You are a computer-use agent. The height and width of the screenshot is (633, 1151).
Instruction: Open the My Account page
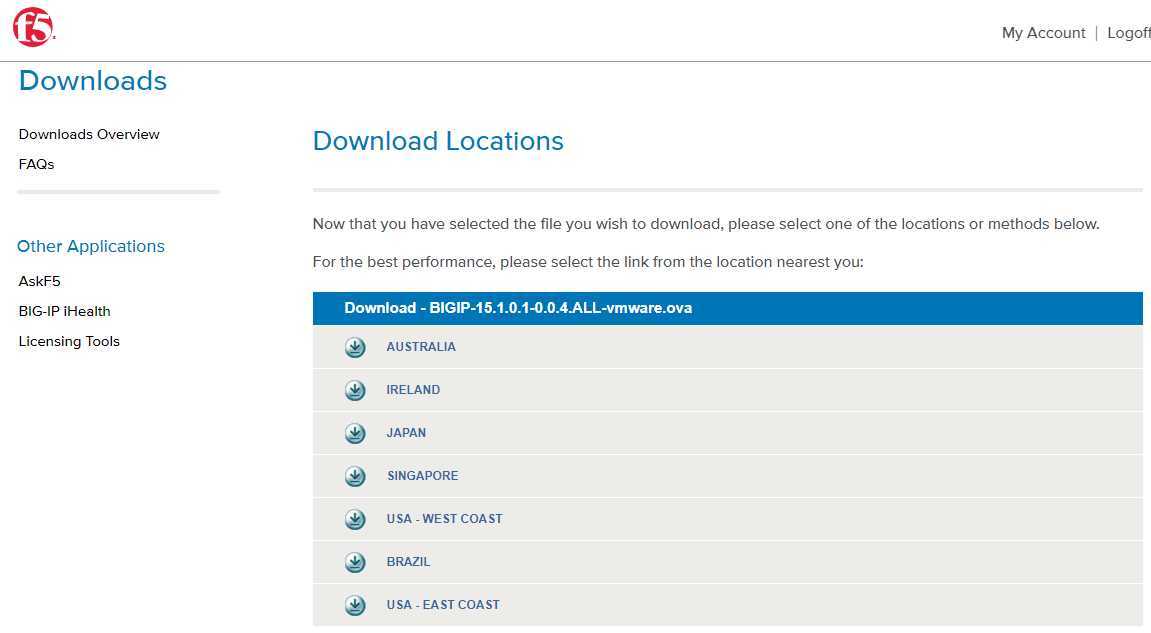(x=1043, y=33)
